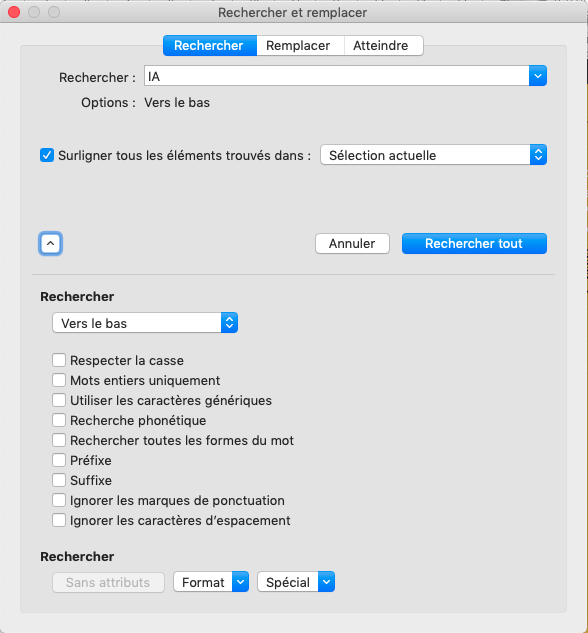Image resolution: width=588 pixels, height=633 pixels.
Task: Enable the Préfixe checkbox
Action: pyautogui.click(x=59, y=460)
